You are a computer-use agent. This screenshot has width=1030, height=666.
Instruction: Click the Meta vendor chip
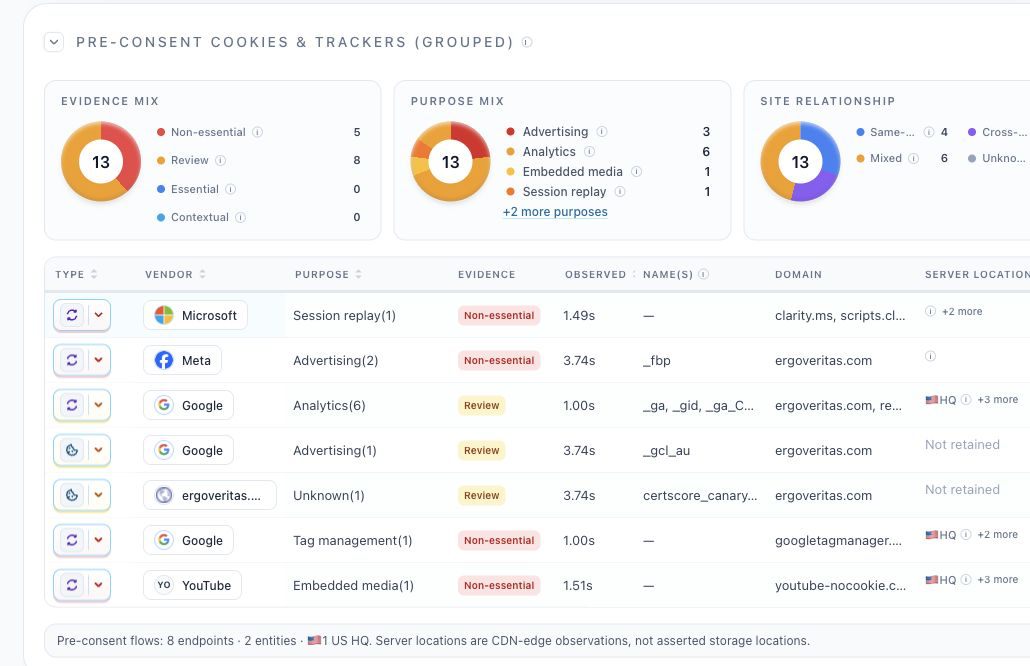pos(182,360)
